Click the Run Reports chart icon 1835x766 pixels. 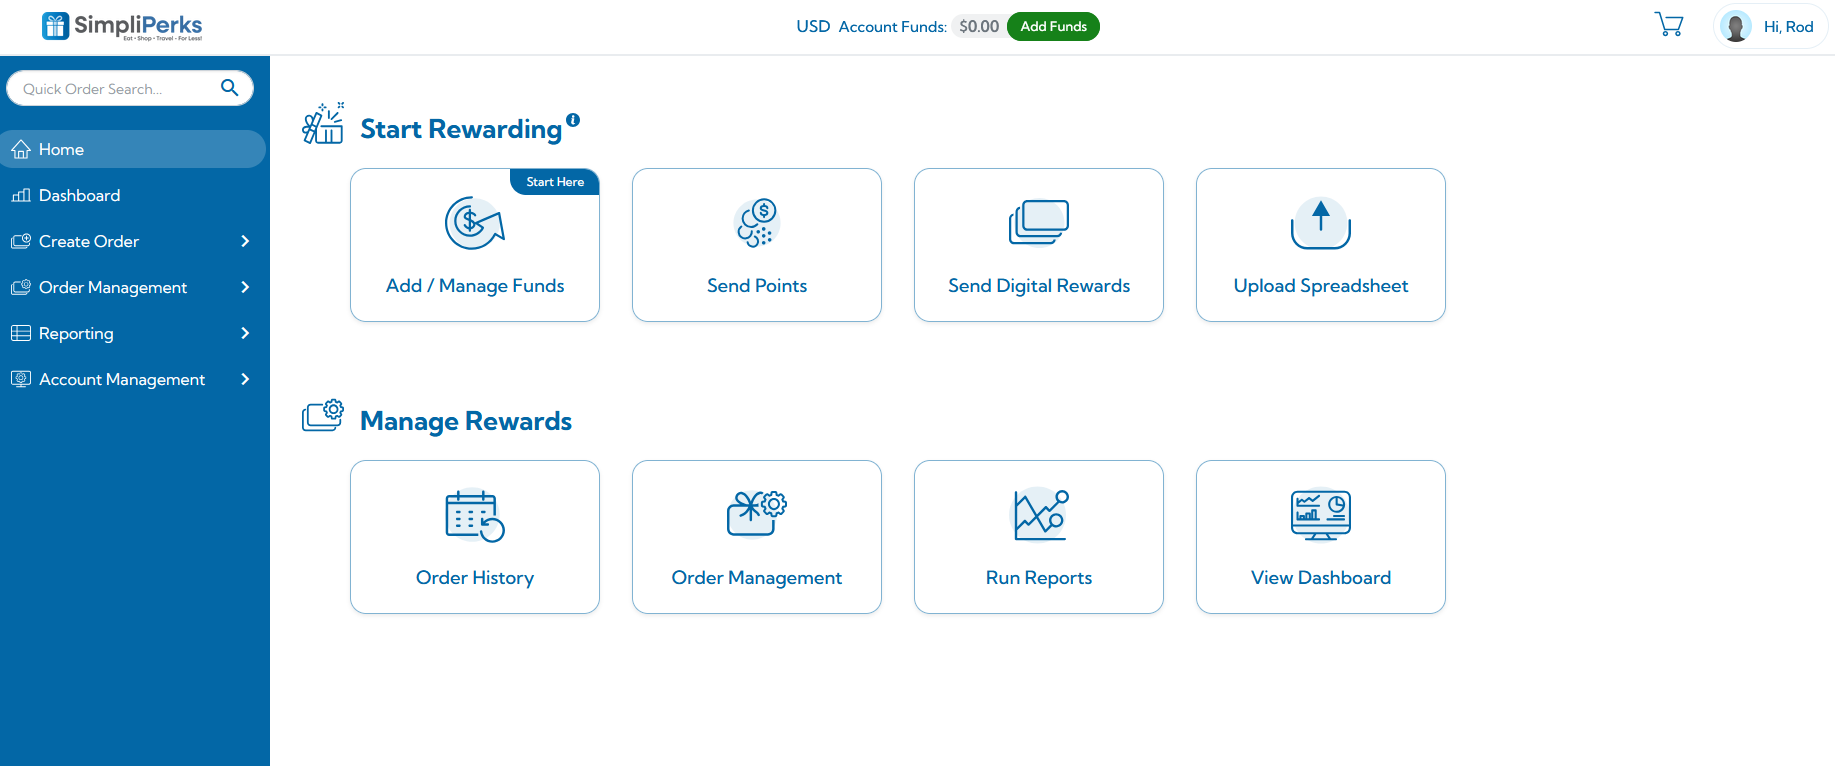point(1041,514)
